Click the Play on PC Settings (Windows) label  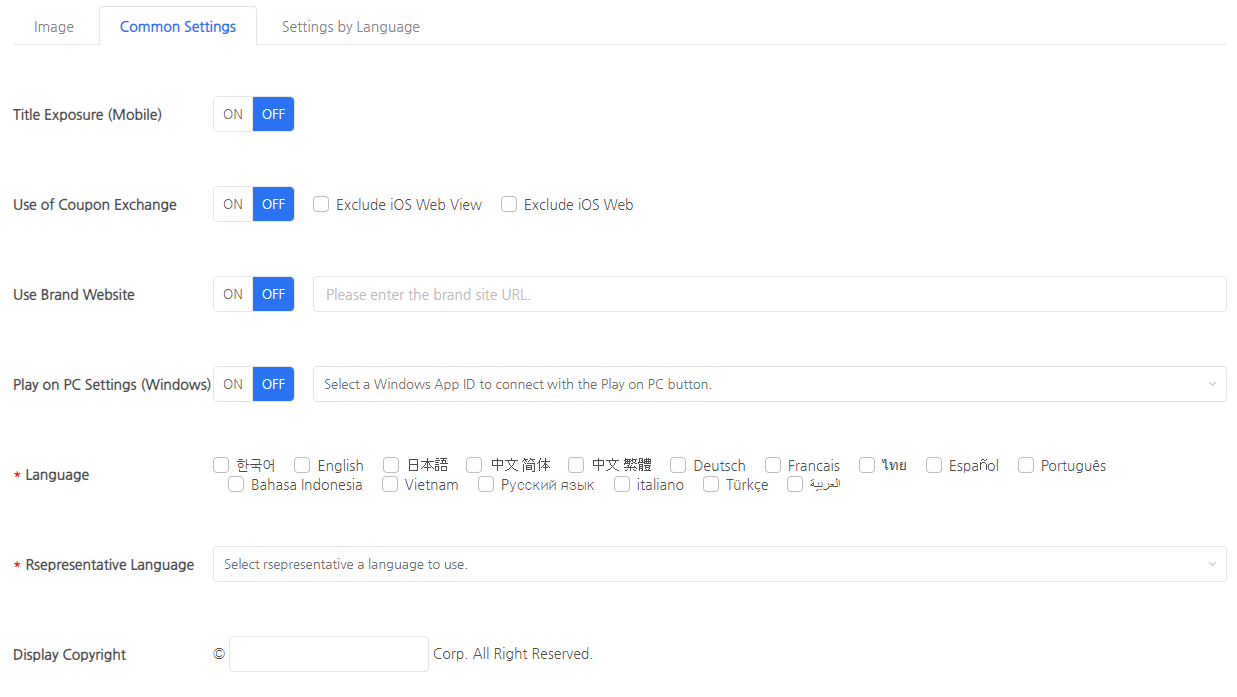[x=112, y=385]
